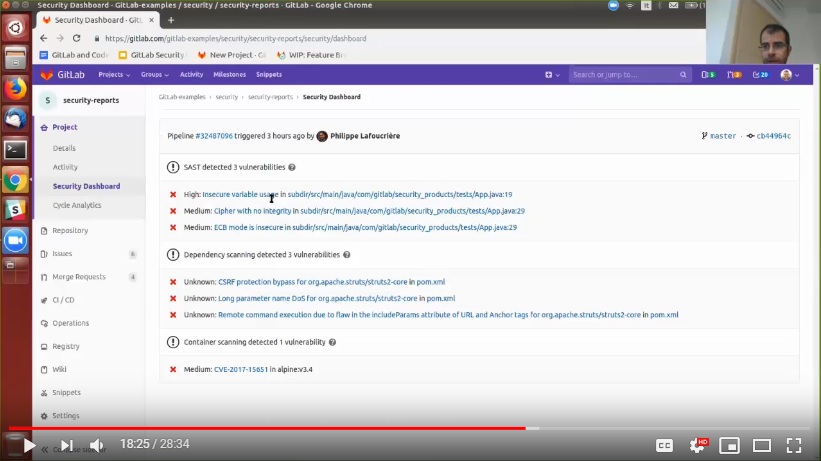Skip to next video
The width and height of the screenshot is (821, 461).
coord(66,446)
